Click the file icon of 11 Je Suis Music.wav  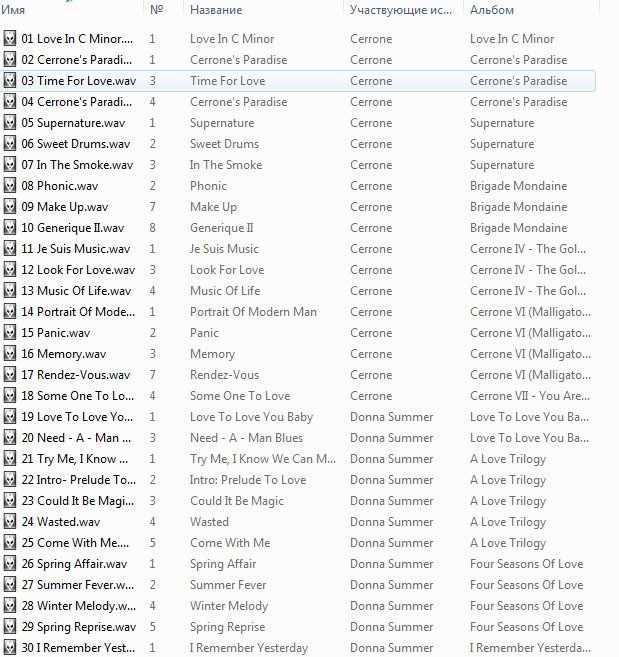click(10, 248)
